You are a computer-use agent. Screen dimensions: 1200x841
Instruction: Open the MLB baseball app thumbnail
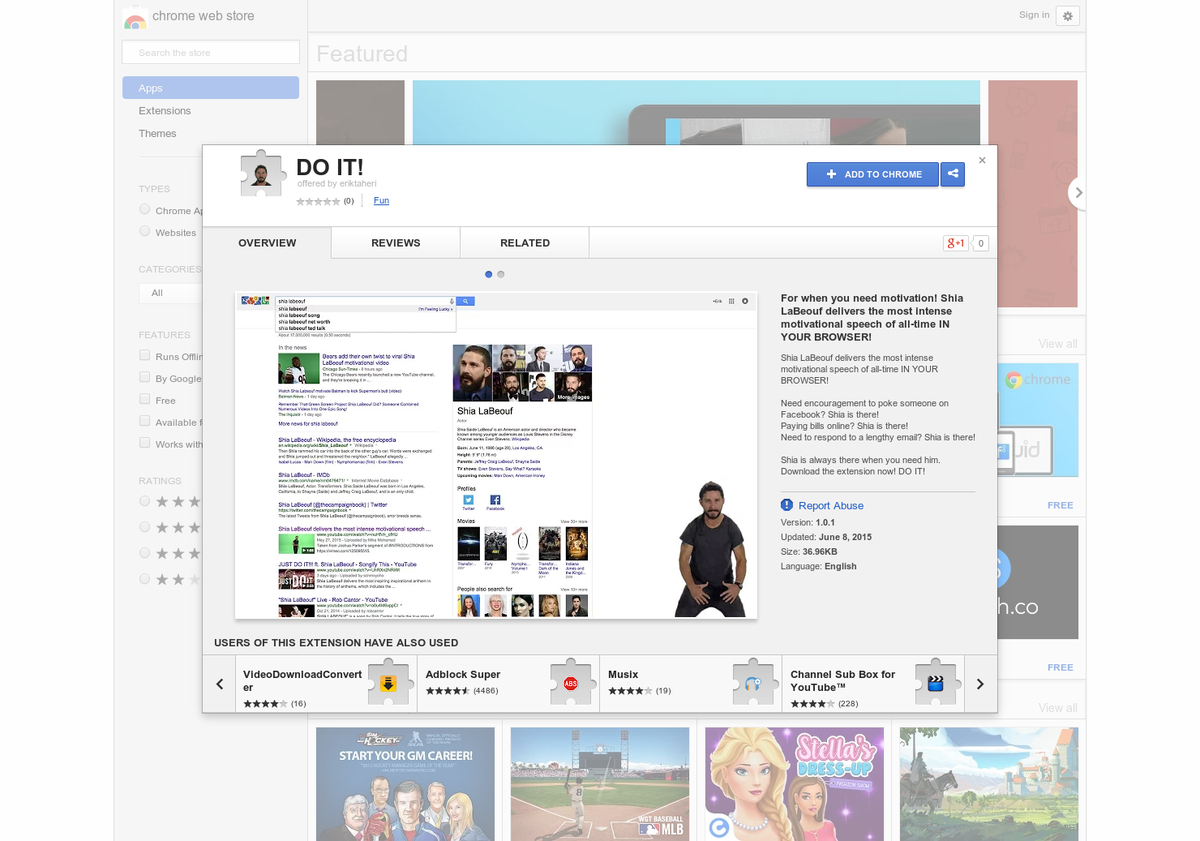pyautogui.click(x=600, y=784)
